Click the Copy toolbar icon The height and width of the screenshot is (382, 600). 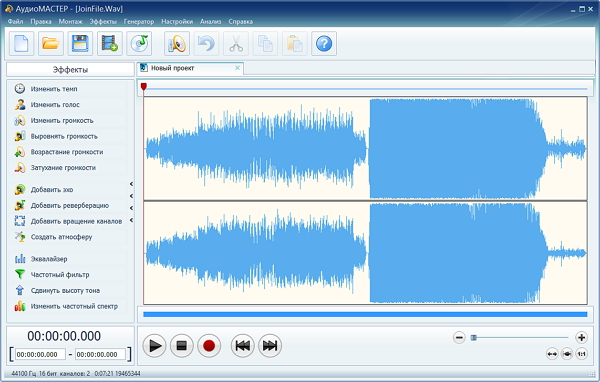click(x=265, y=43)
